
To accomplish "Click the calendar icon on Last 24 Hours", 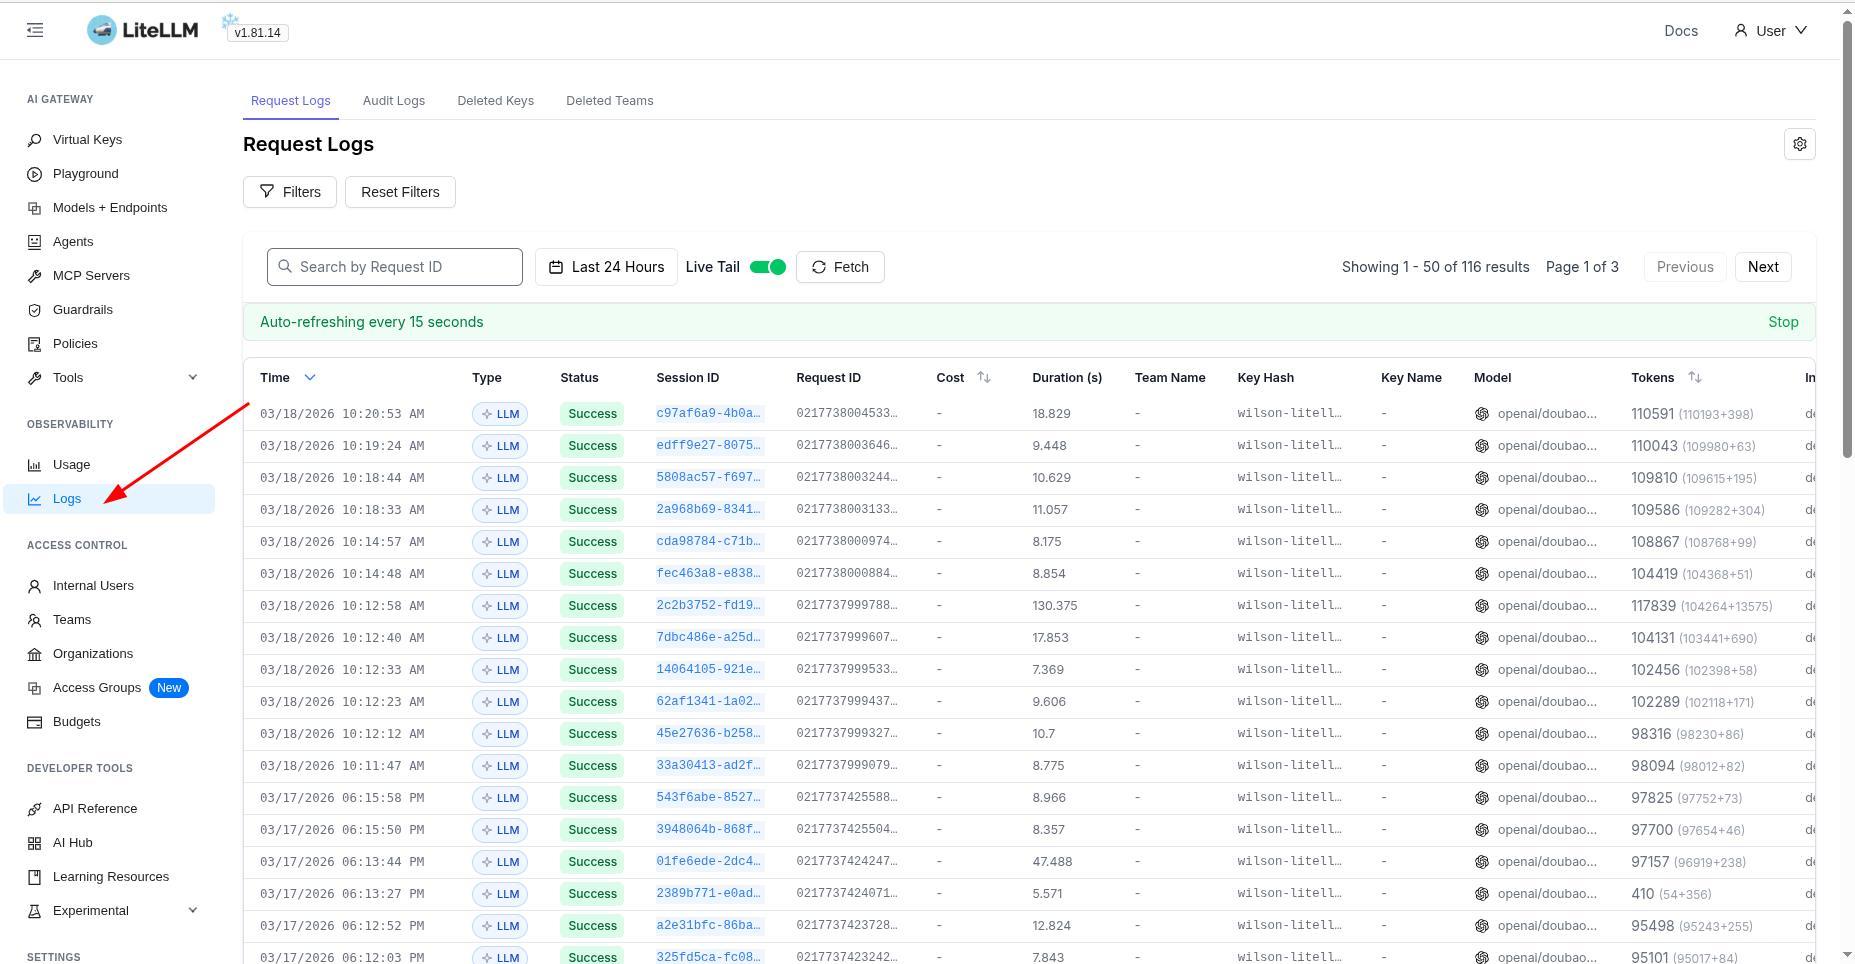I will [x=557, y=267].
